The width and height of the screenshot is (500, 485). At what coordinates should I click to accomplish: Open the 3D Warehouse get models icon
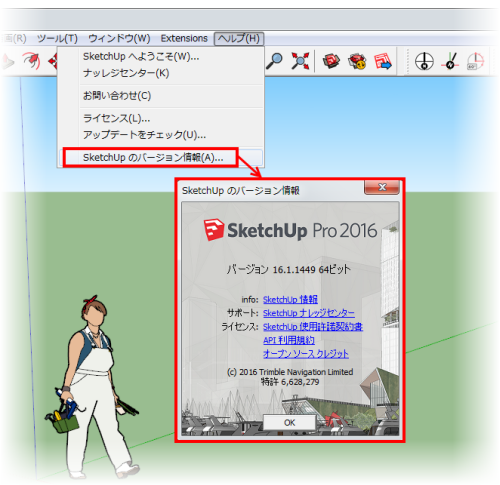[x=331, y=61]
